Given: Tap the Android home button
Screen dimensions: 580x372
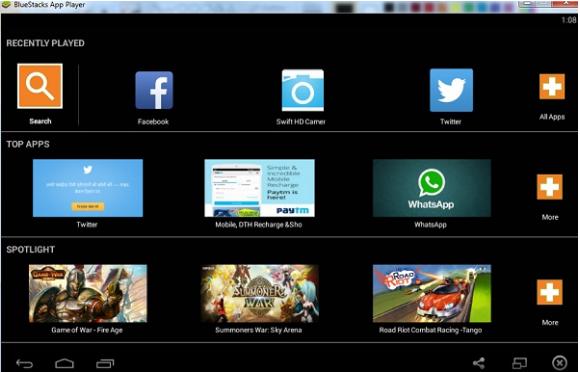Looking at the screenshot, I should click(x=64, y=363).
